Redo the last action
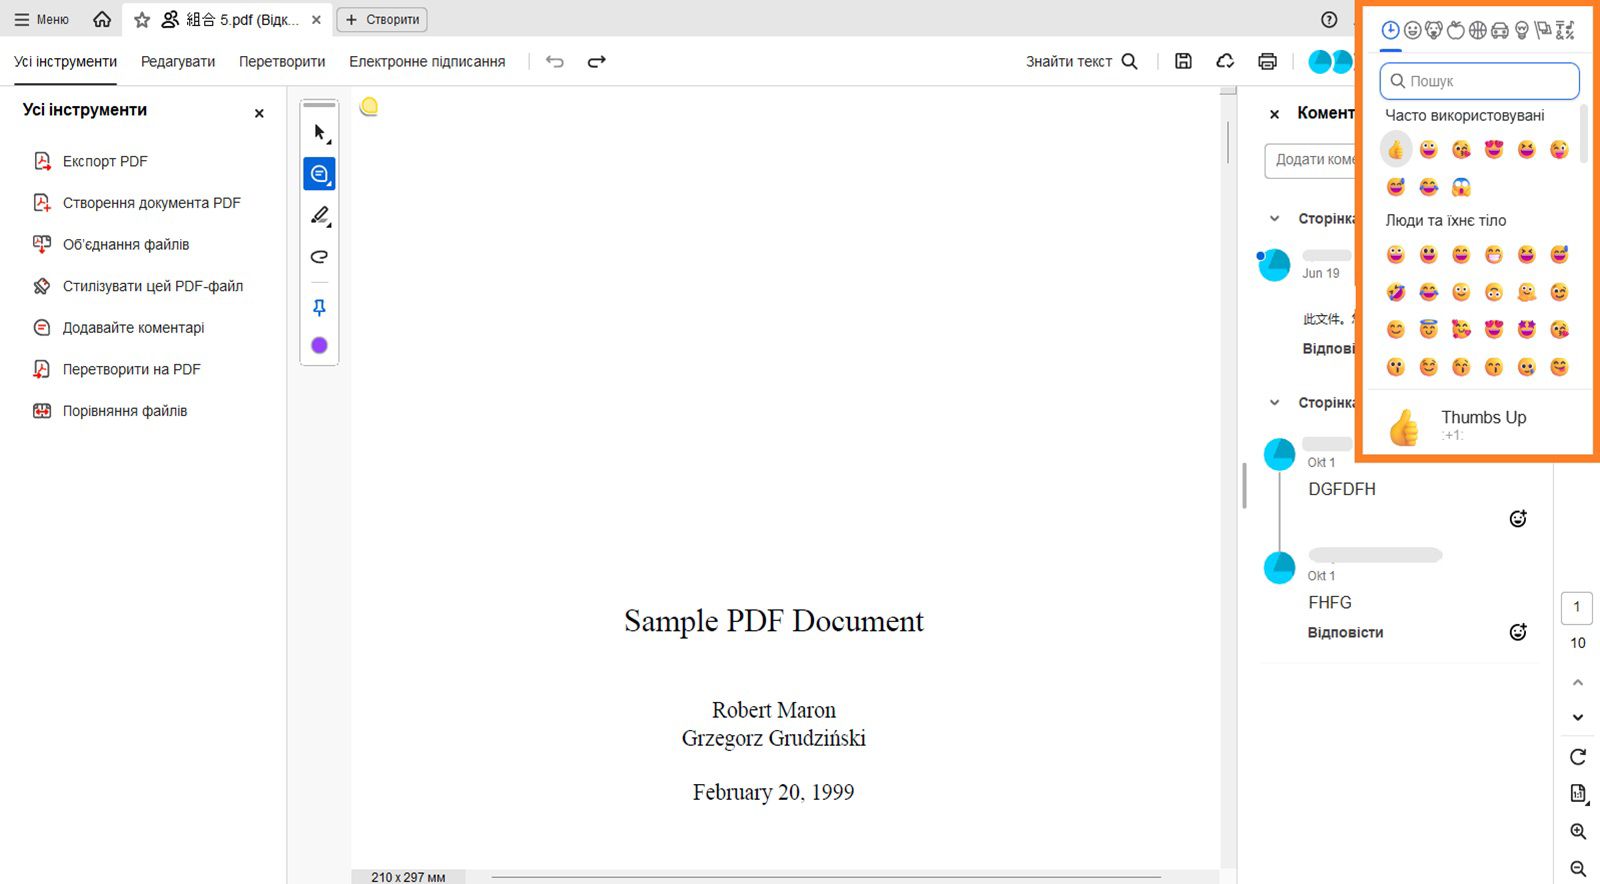The width and height of the screenshot is (1600, 884). 597,61
